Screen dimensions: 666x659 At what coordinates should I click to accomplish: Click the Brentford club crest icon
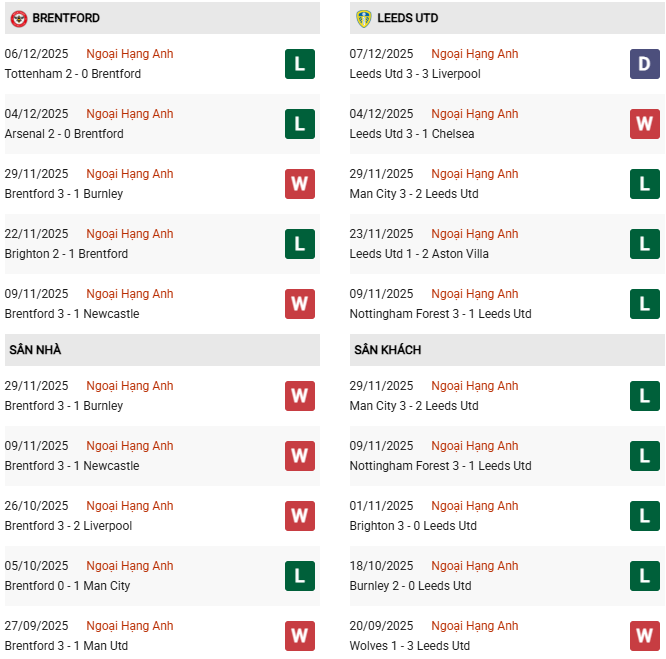18,18
